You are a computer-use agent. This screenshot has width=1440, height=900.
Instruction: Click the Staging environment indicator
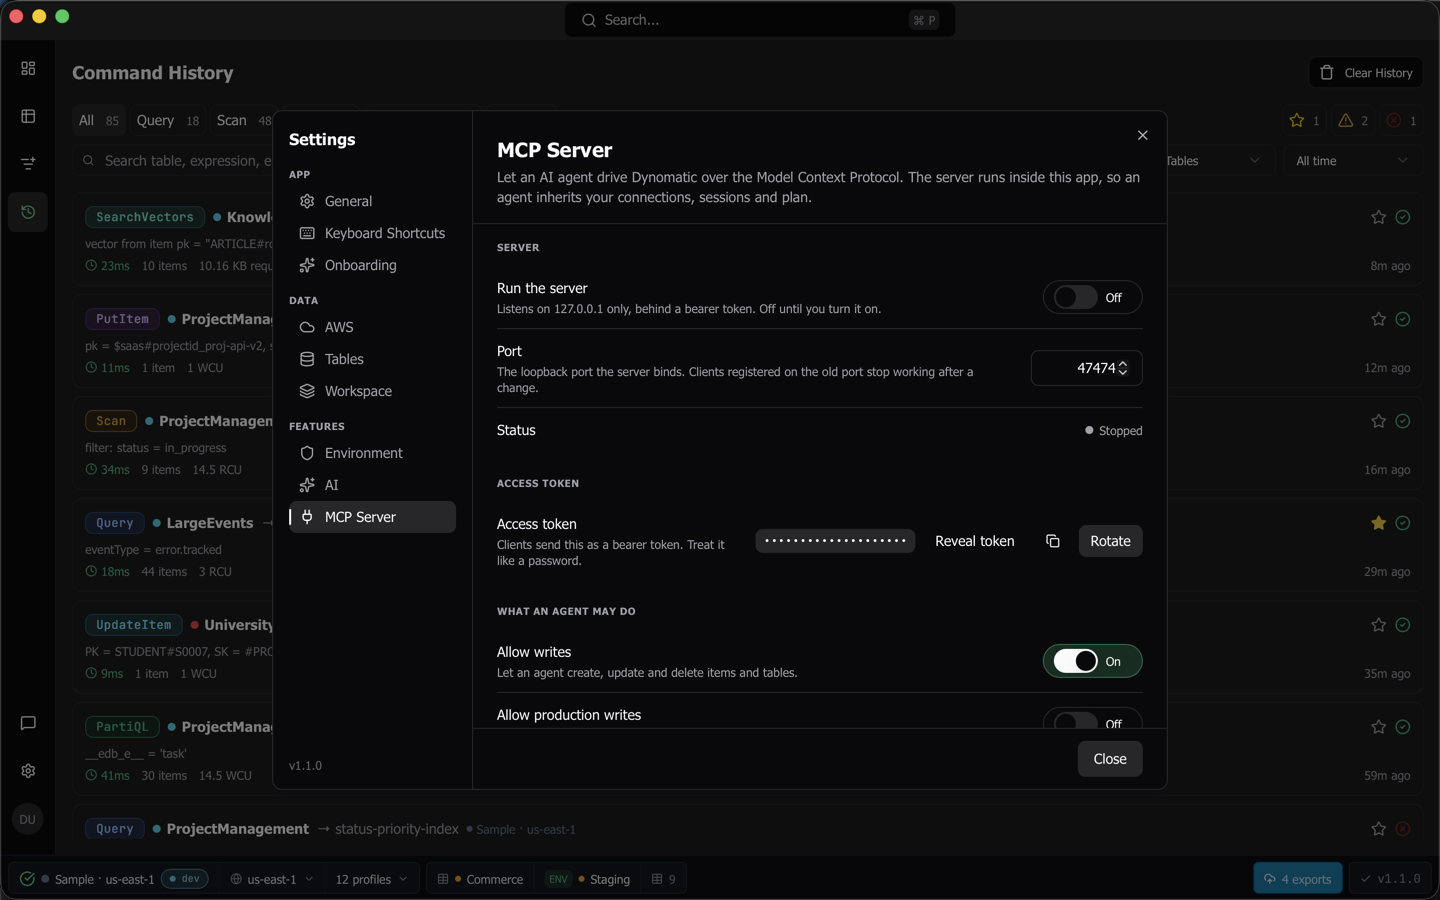tap(588, 879)
